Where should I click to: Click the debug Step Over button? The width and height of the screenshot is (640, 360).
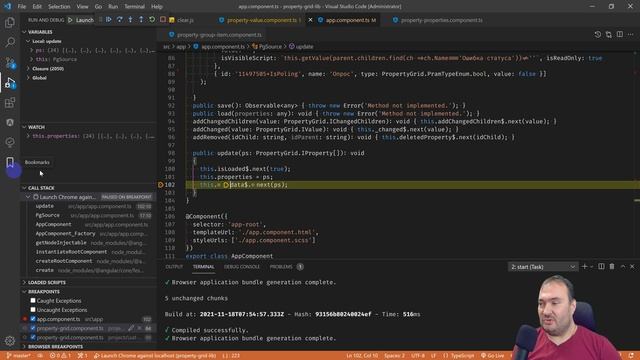click(x=120, y=20)
